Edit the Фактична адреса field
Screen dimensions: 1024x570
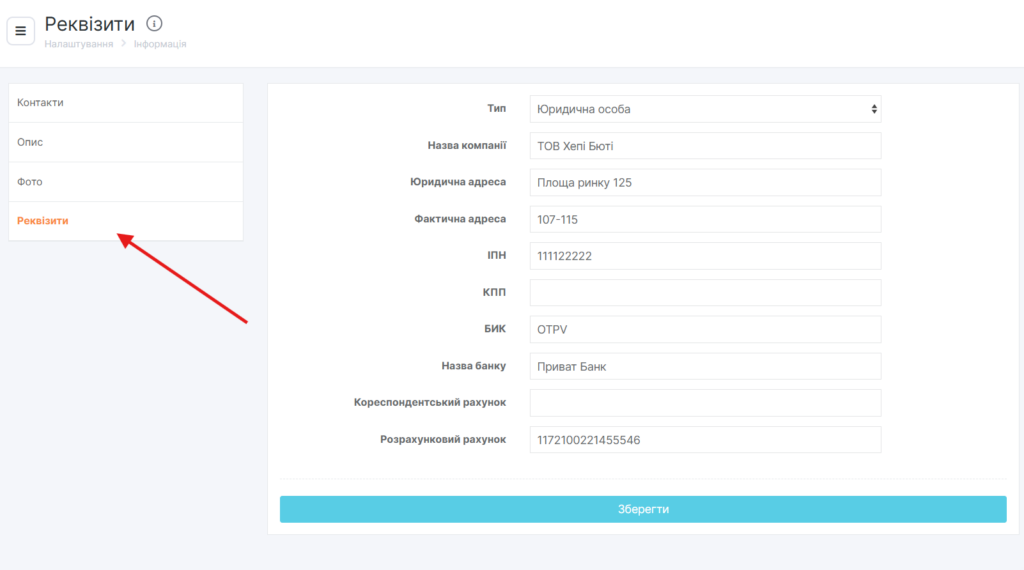705,219
